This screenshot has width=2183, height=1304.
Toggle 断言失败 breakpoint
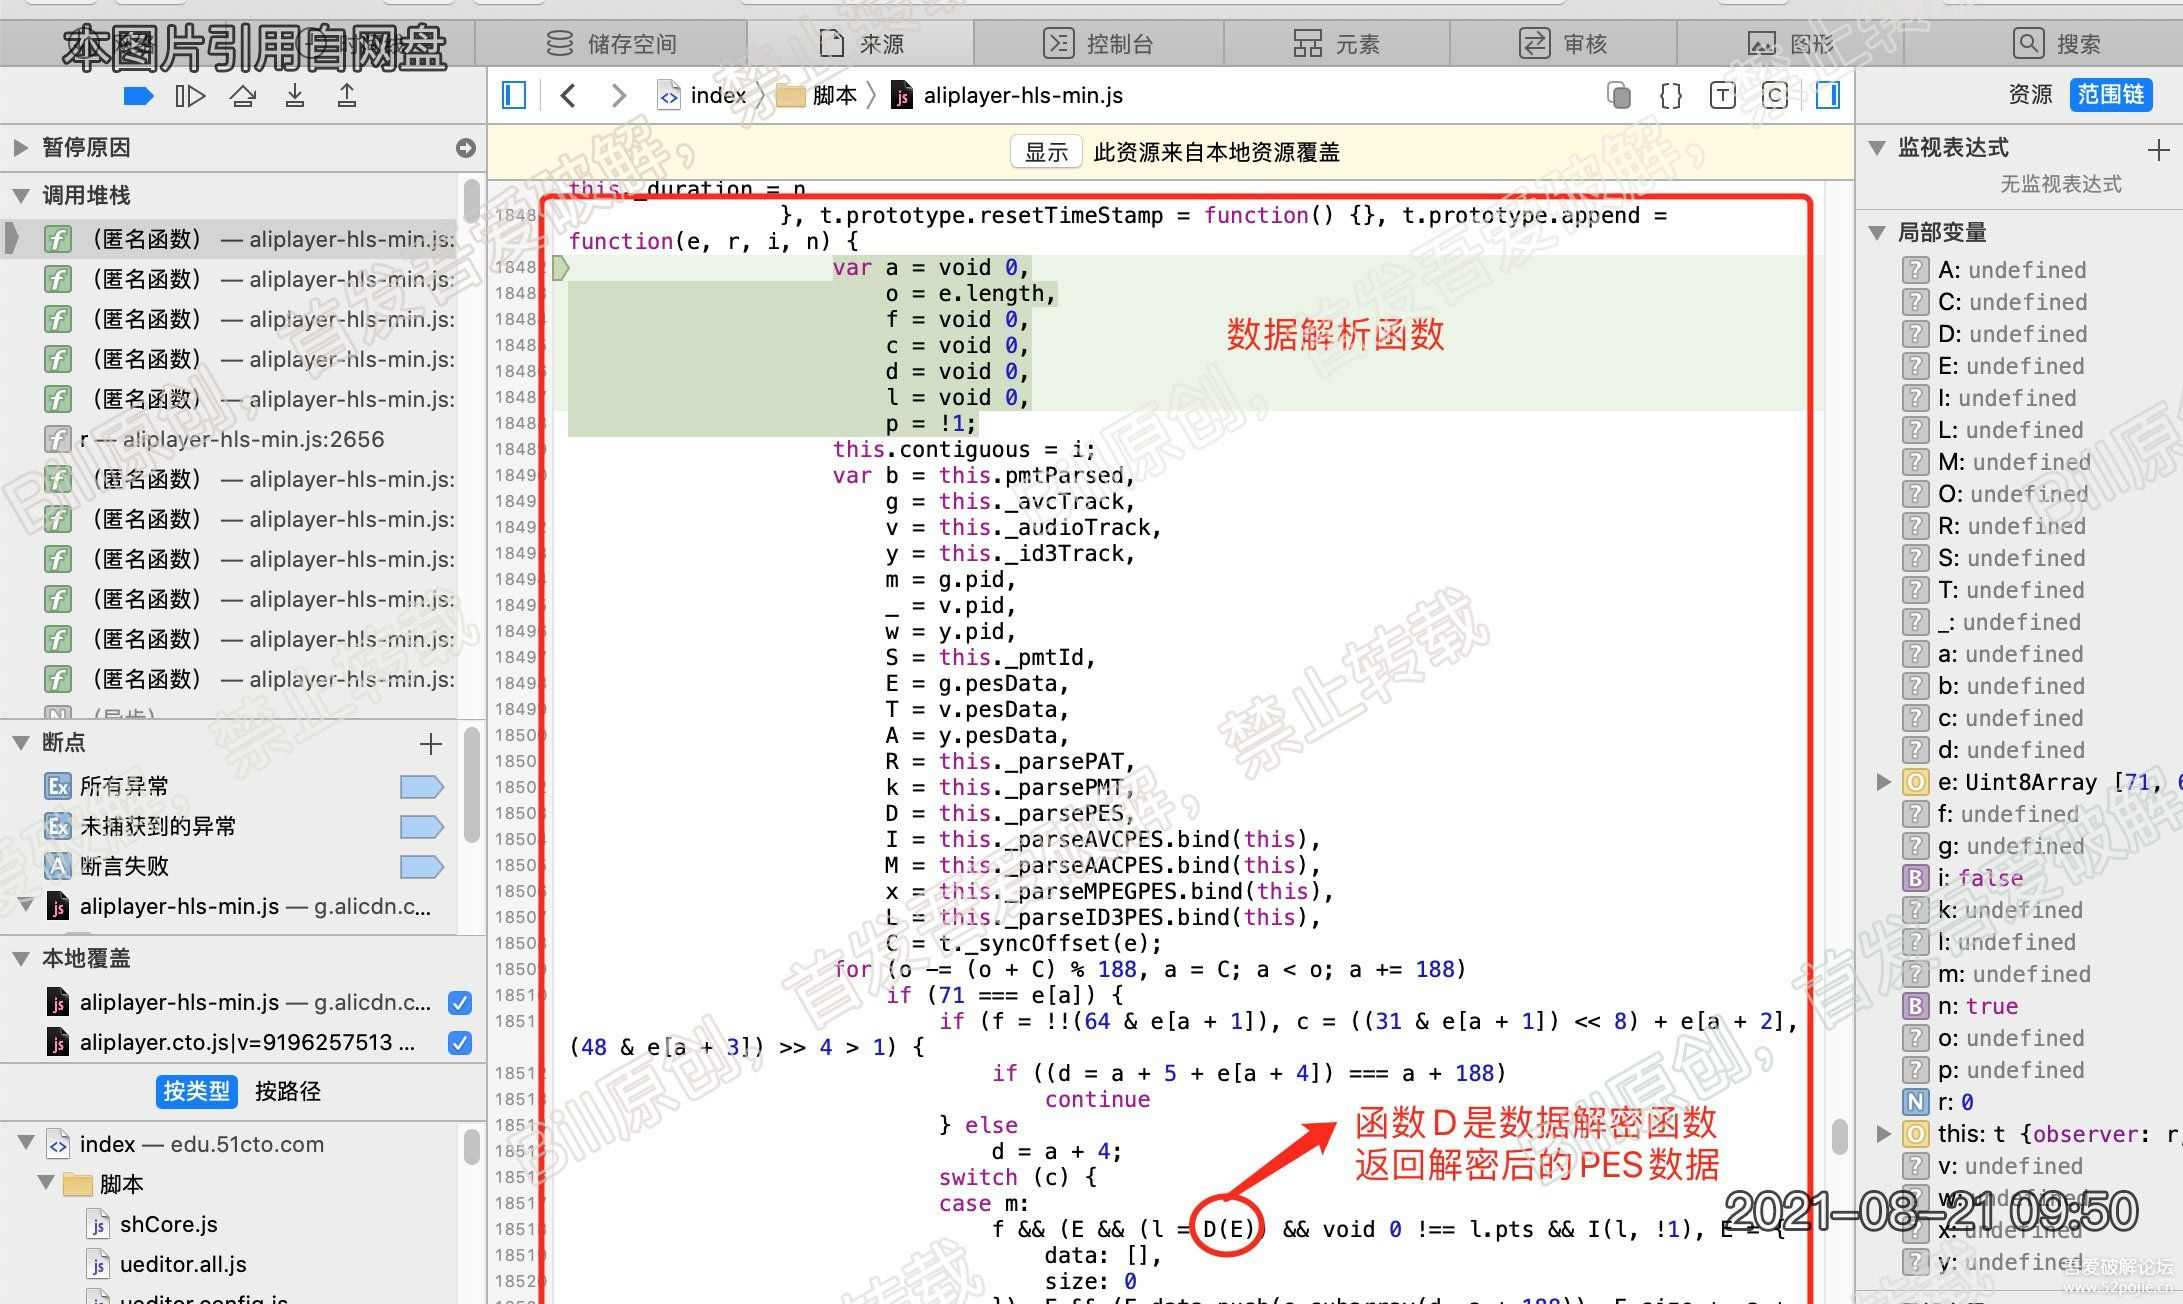tap(421, 867)
